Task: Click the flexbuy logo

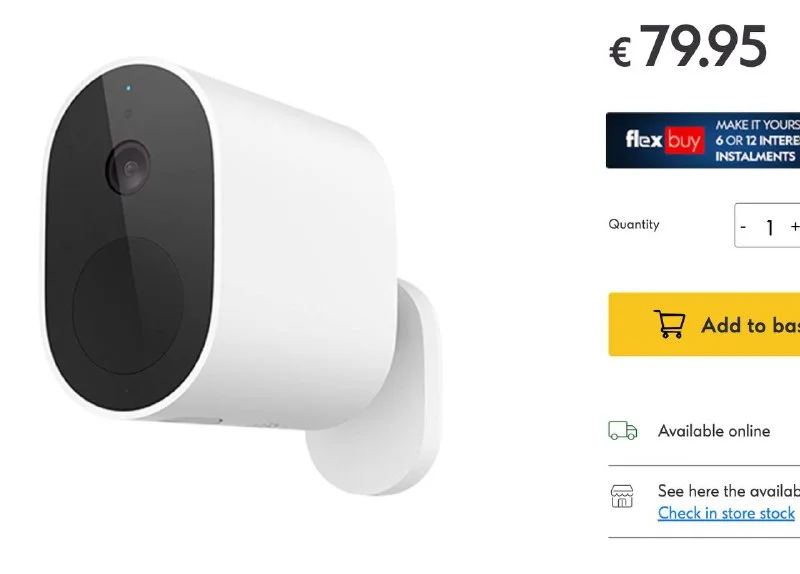Action: tap(665, 140)
